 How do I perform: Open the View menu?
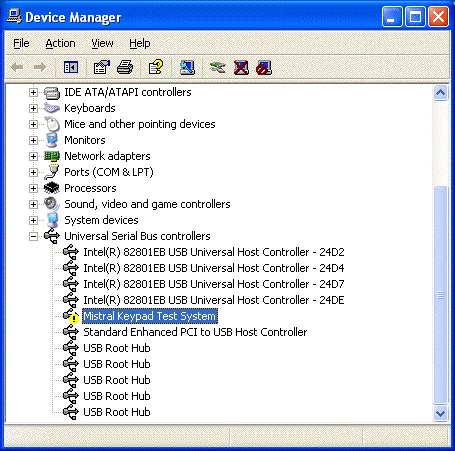(102, 43)
